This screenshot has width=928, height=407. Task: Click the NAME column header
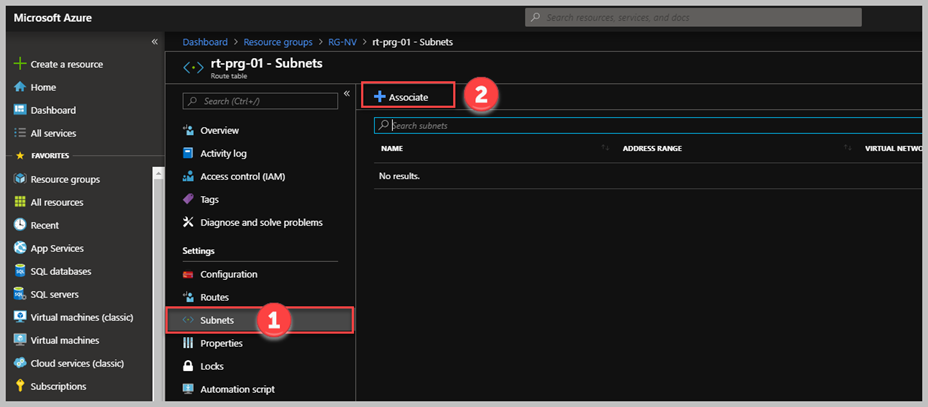(x=391, y=148)
